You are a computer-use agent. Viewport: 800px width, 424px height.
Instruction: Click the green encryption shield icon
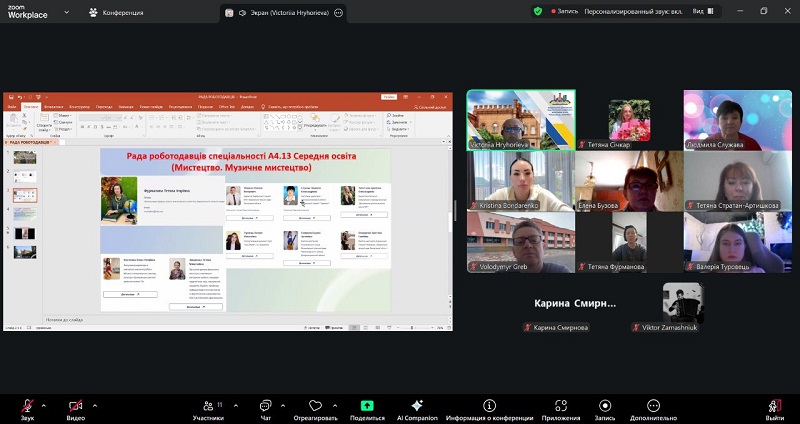tap(538, 11)
